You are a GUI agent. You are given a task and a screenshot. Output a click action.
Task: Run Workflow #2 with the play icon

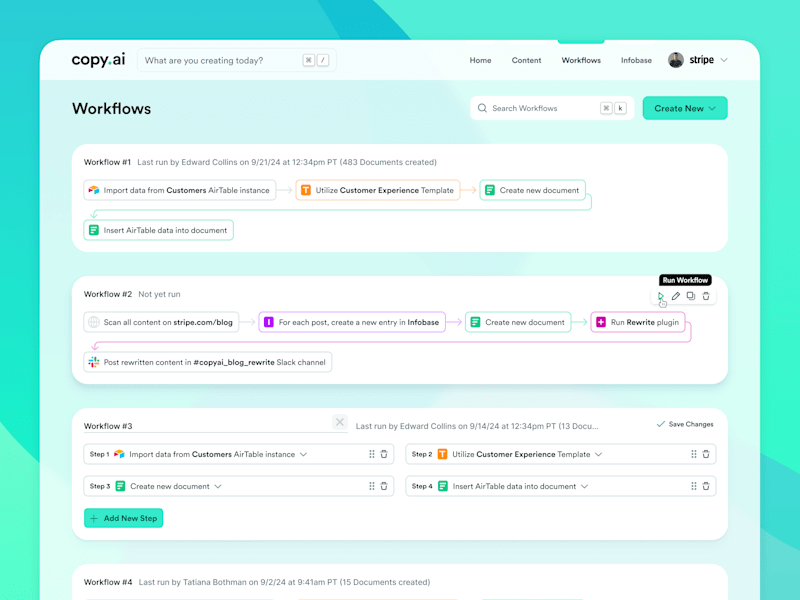(661, 296)
